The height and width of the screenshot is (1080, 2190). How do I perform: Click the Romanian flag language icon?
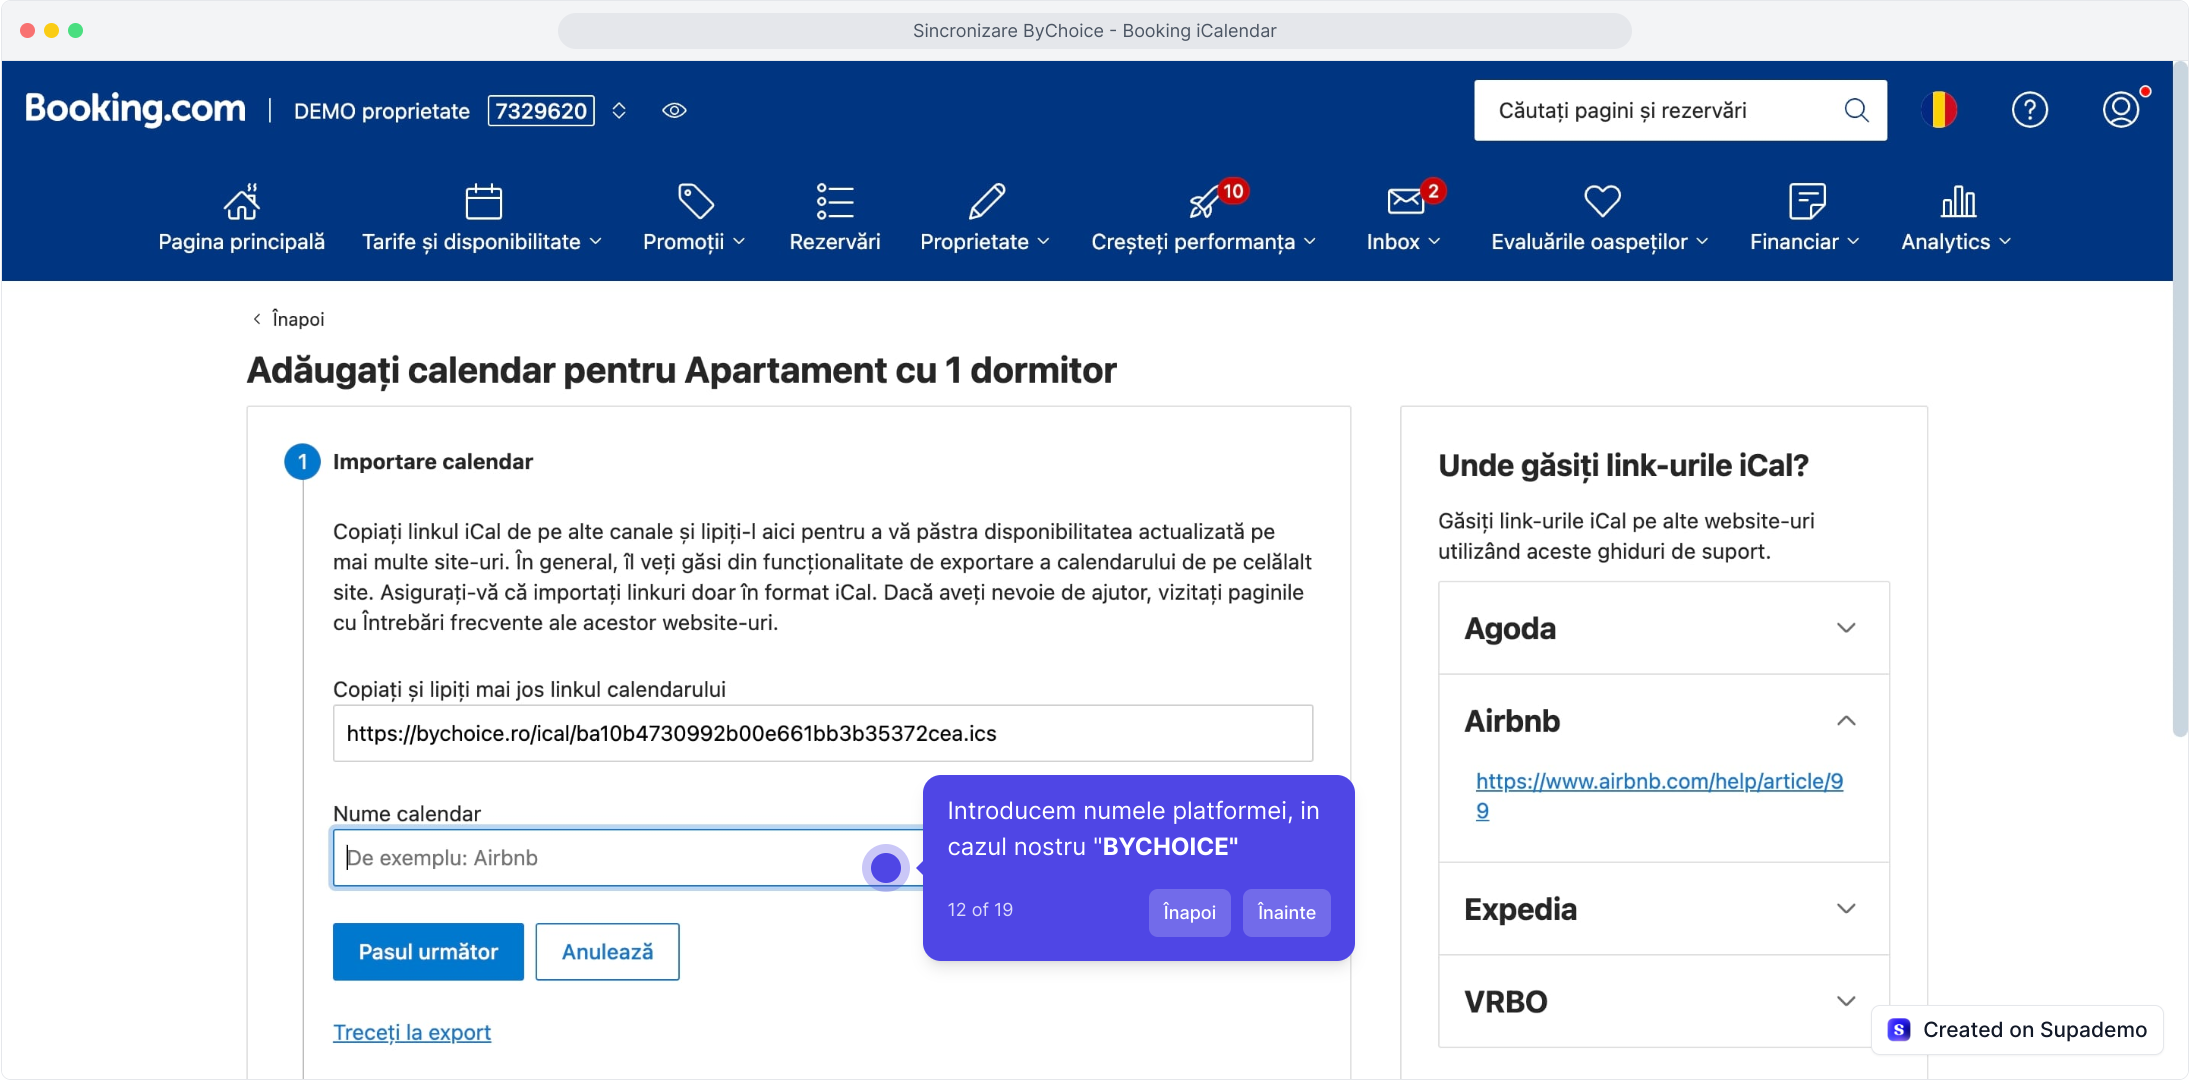(1939, 110)
